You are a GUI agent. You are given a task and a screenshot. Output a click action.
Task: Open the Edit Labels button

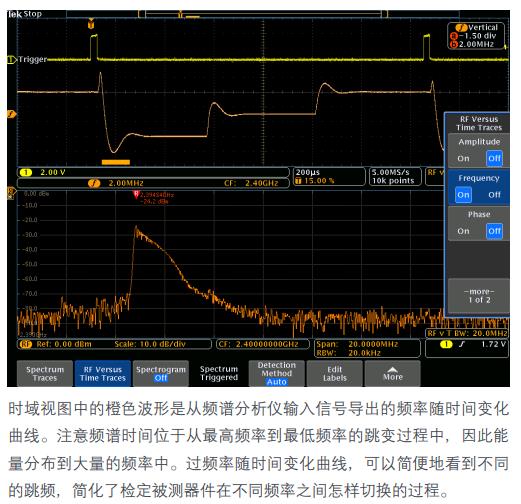(334, 373)
